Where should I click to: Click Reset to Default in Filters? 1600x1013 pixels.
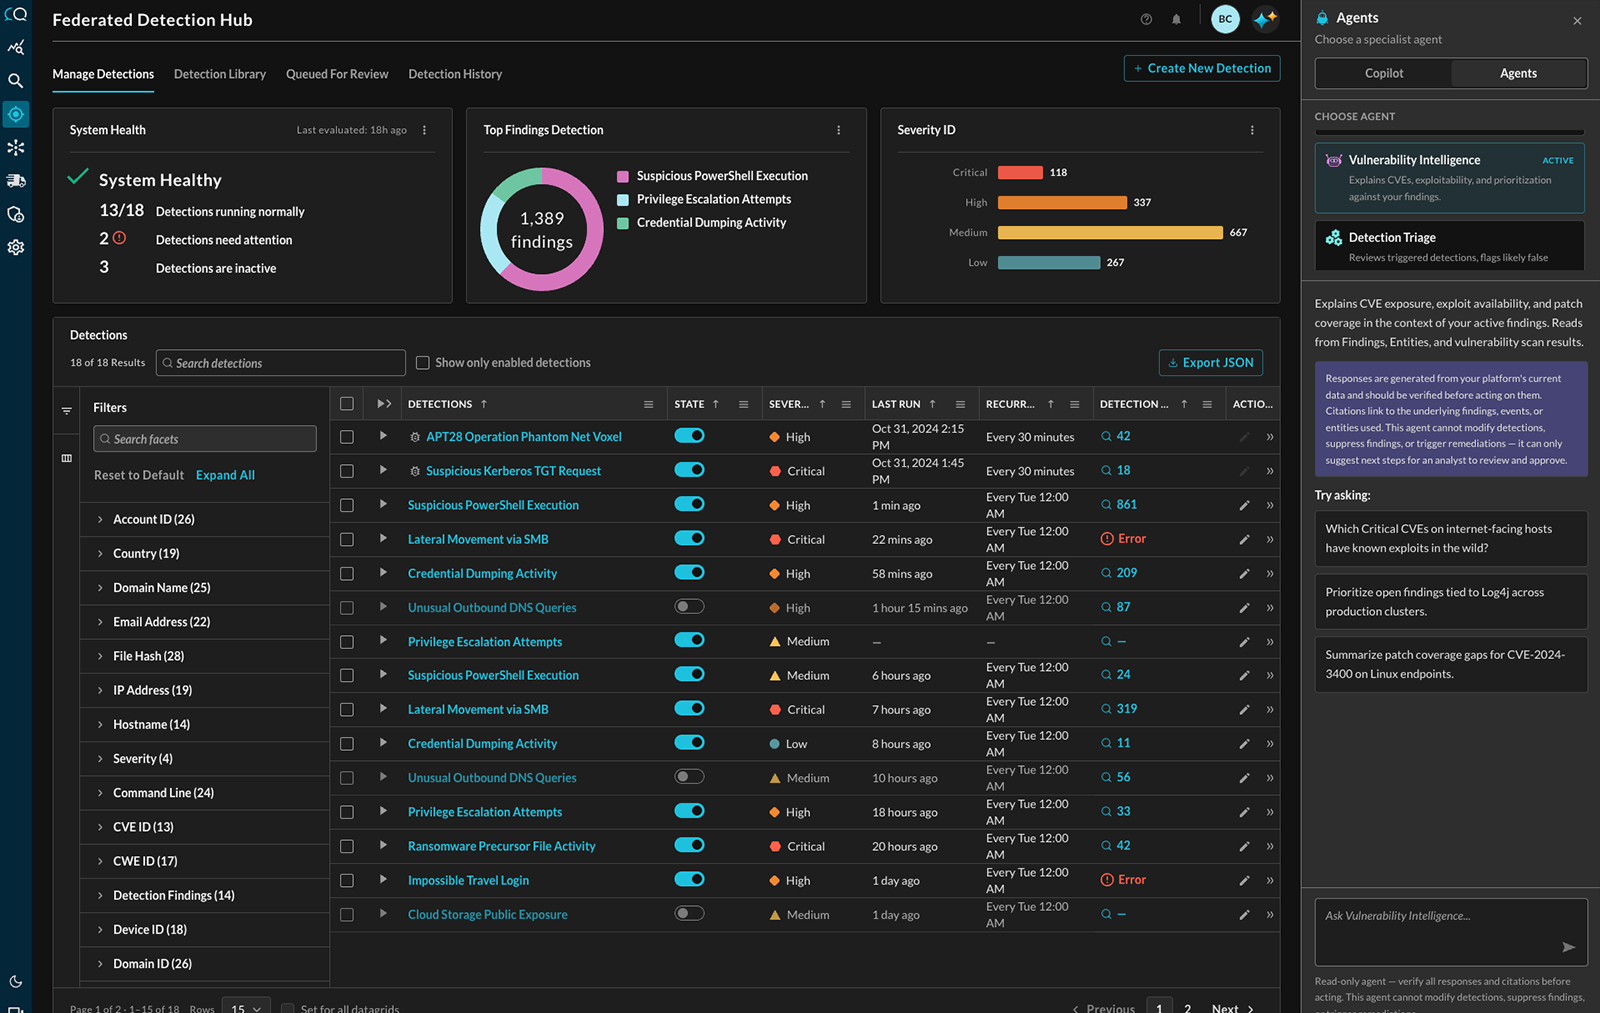(x=139, y=476)
